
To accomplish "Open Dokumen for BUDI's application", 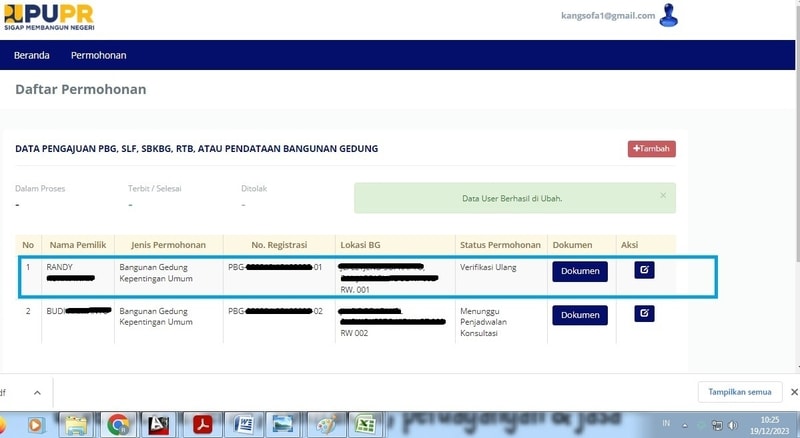I will click(x=579, y=315).
